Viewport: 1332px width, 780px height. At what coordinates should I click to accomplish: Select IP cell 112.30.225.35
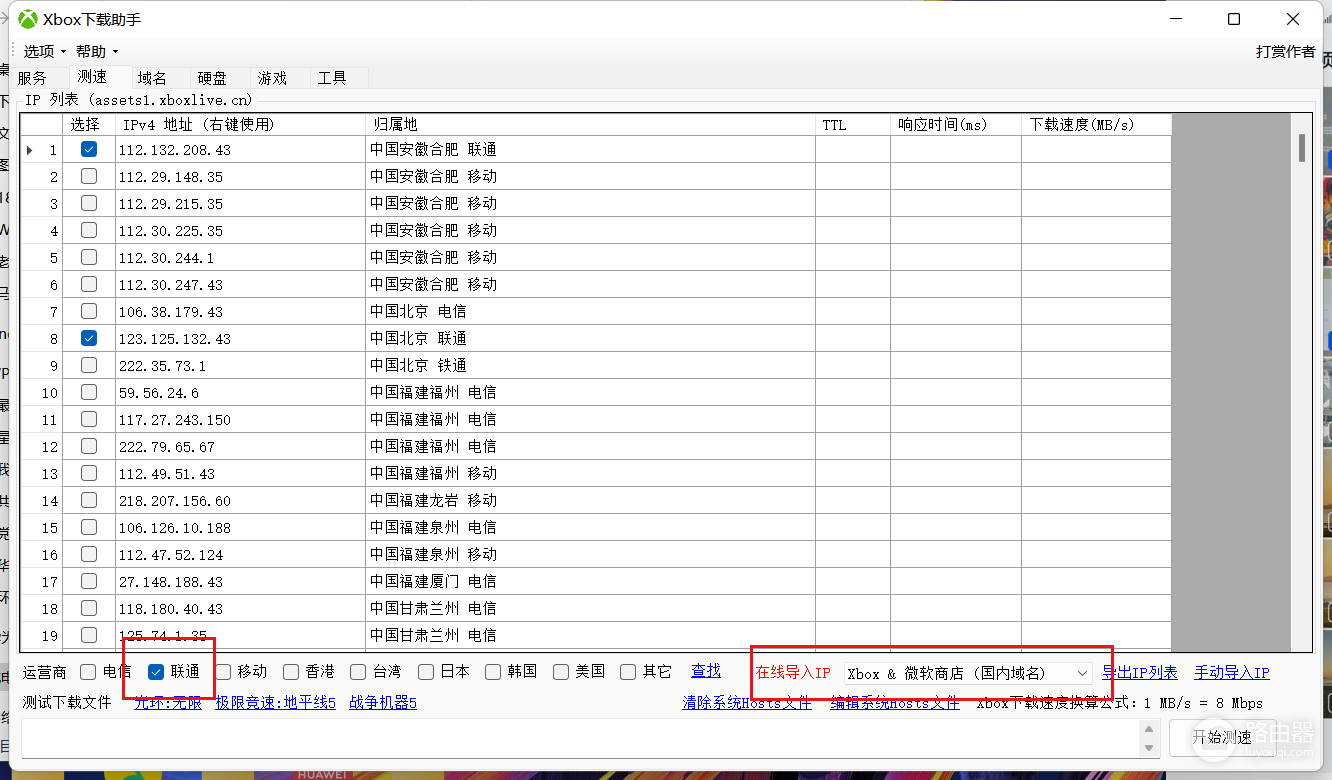tap(240, 230)
